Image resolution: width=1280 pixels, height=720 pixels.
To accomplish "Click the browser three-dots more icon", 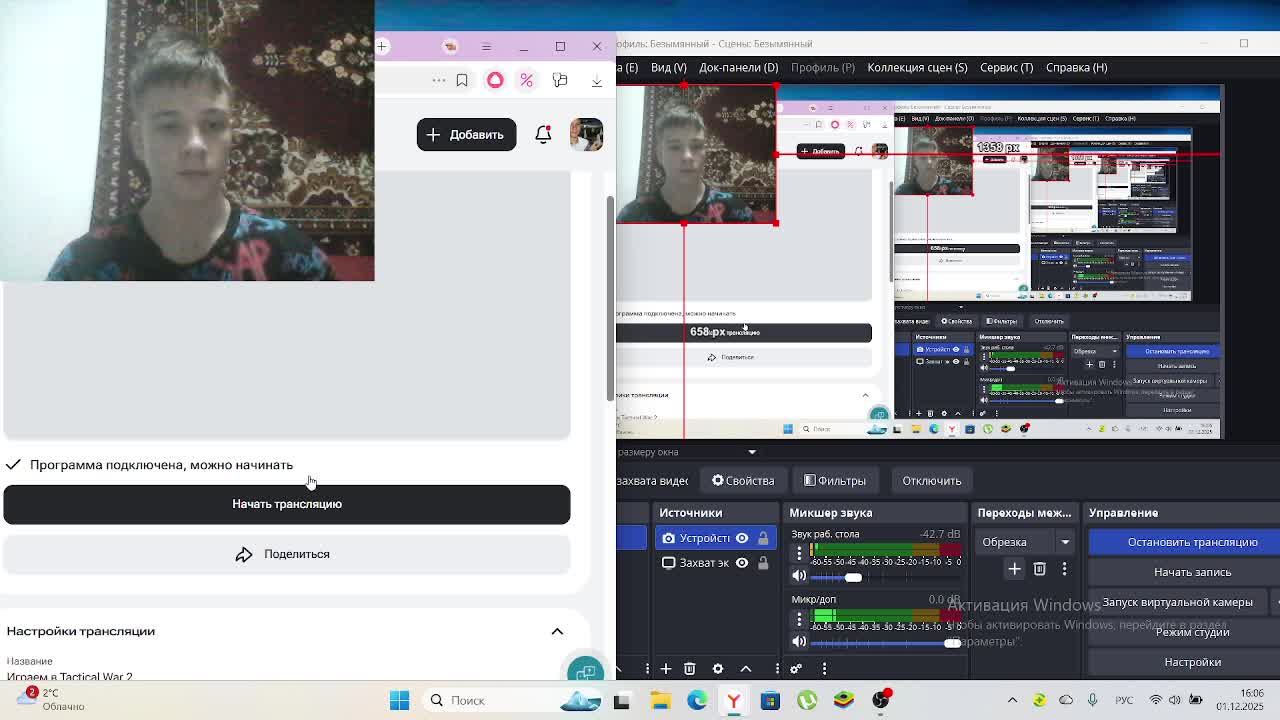I will (439, 80).
